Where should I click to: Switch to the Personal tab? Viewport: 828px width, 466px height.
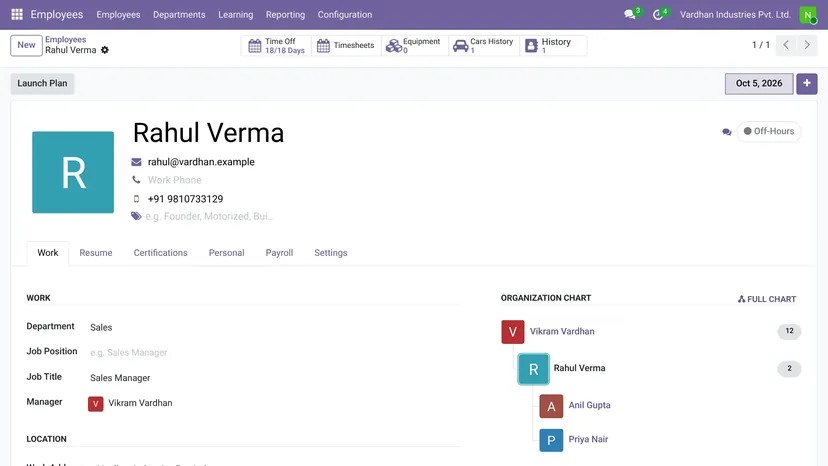227,253
